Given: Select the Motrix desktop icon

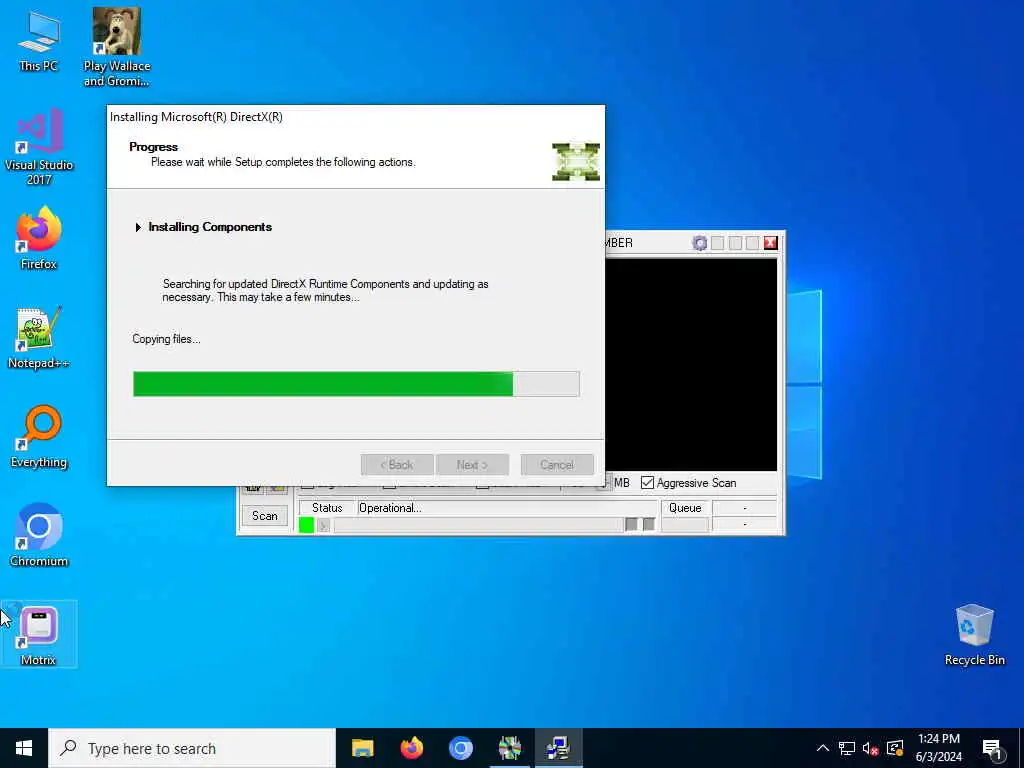Looking at the screenshot, I should pos(39,635).
